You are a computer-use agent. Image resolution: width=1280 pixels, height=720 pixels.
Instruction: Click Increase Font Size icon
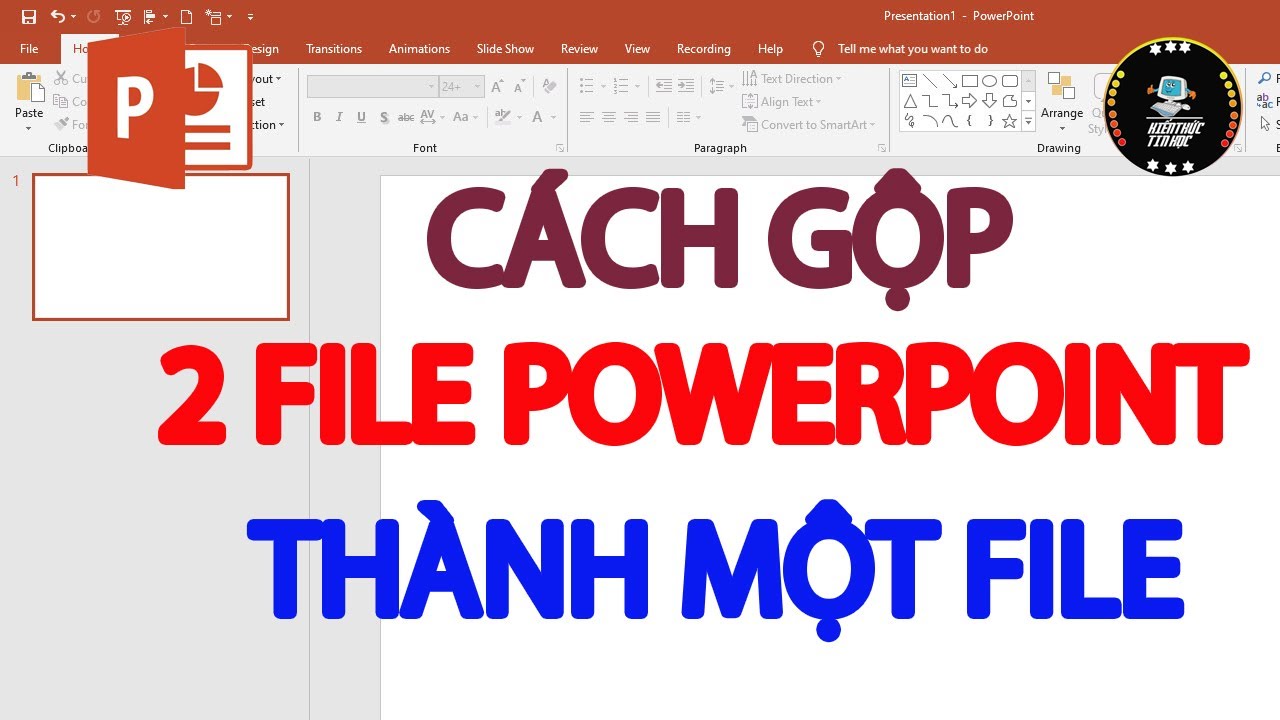click(x=497, y=87)
